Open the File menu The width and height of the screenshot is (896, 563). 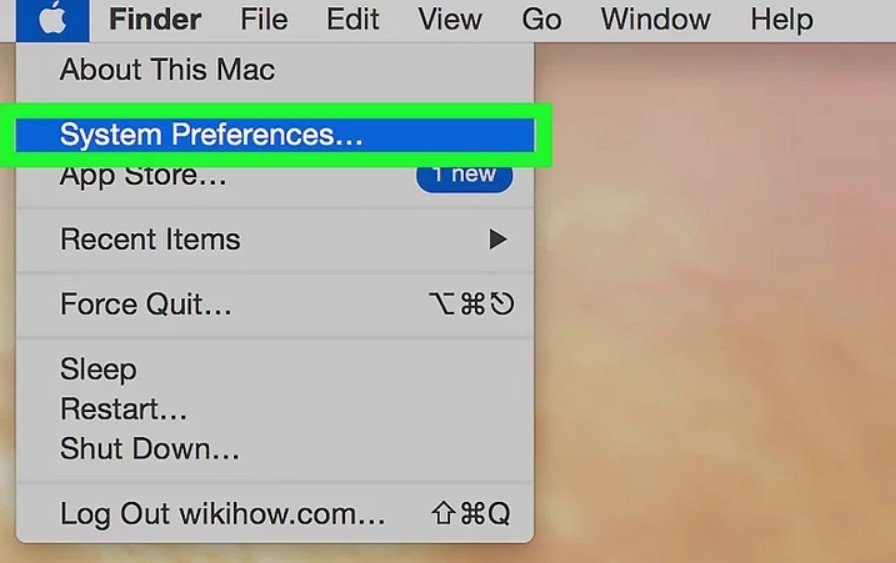click(x=264, y=20)
